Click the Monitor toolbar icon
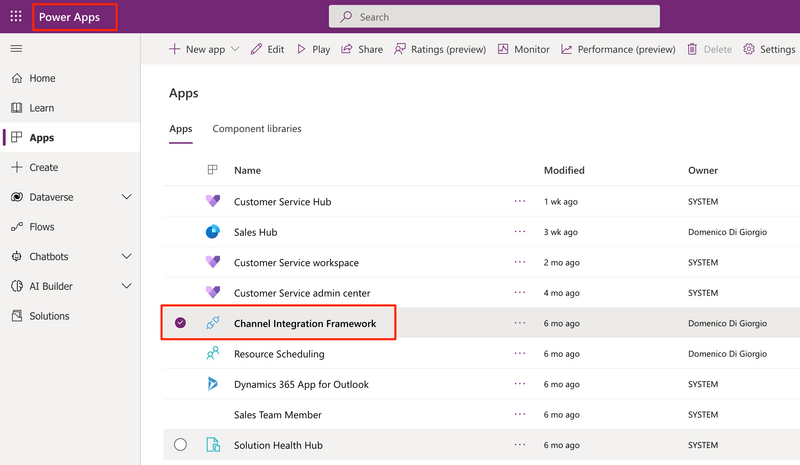 coord(503,49)
